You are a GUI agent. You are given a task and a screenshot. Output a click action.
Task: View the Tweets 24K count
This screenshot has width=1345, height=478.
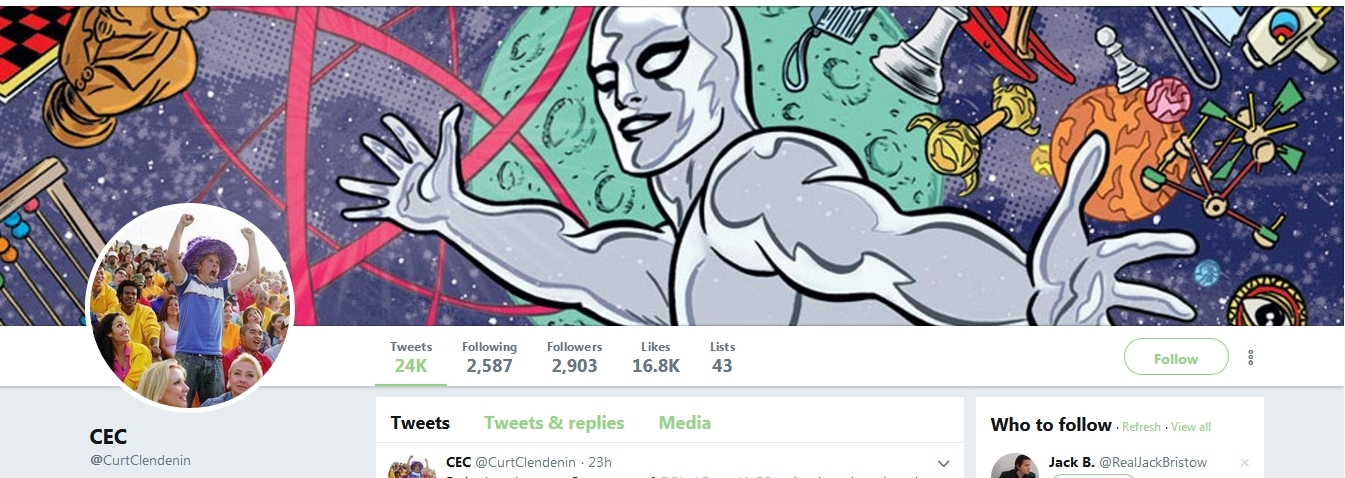pos(411,357)
